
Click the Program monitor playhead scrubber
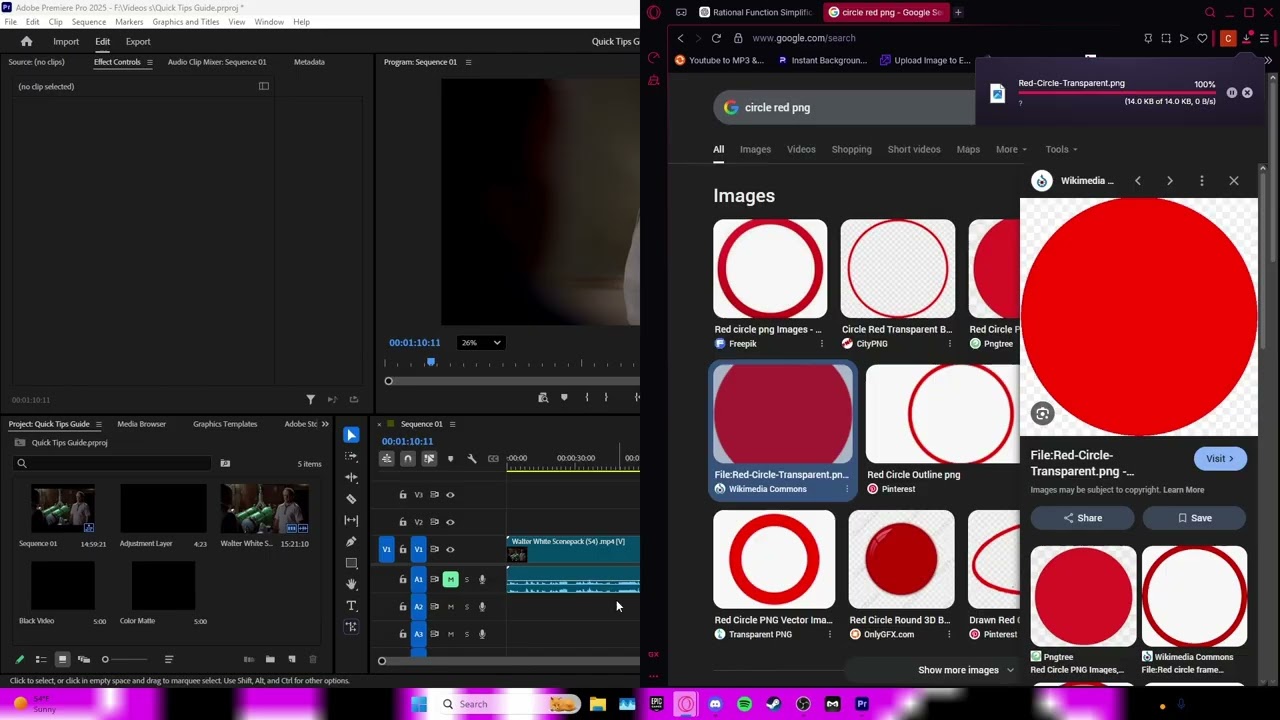click(431, 362)
